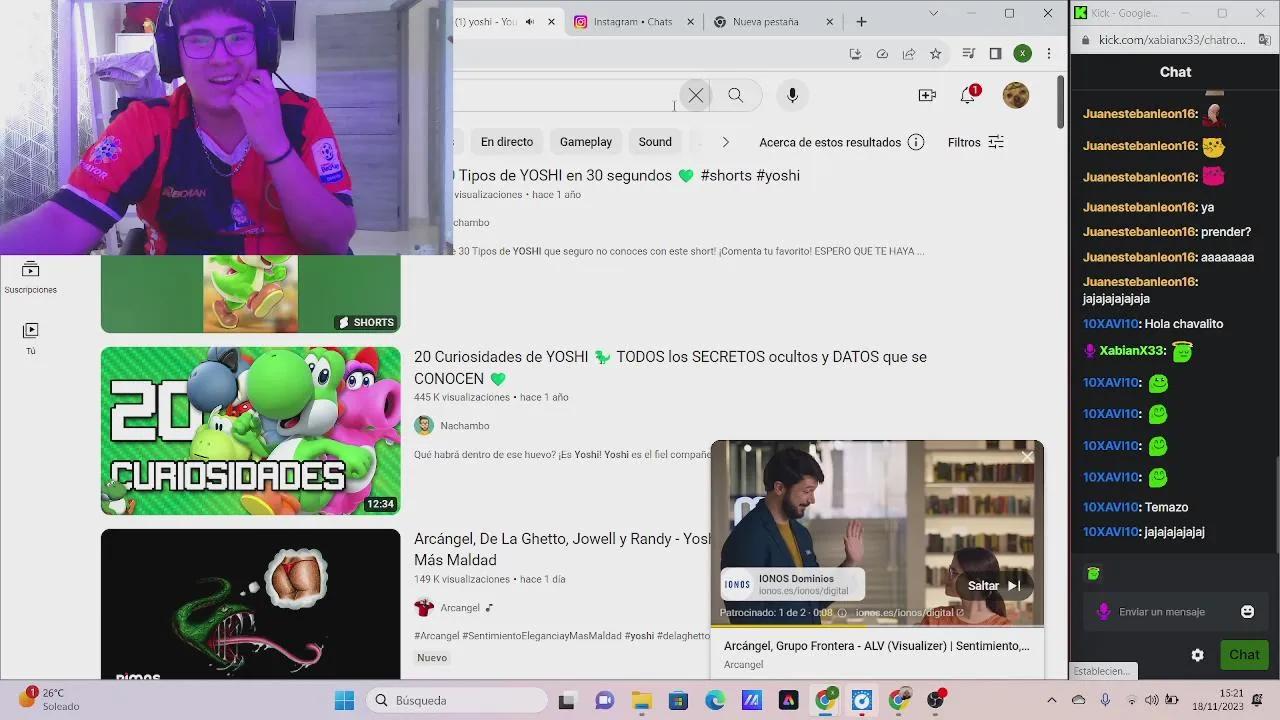Open Kick chat settings gear
Viewport: 1280px width, 720px height.
click(x=1197, y=655)
